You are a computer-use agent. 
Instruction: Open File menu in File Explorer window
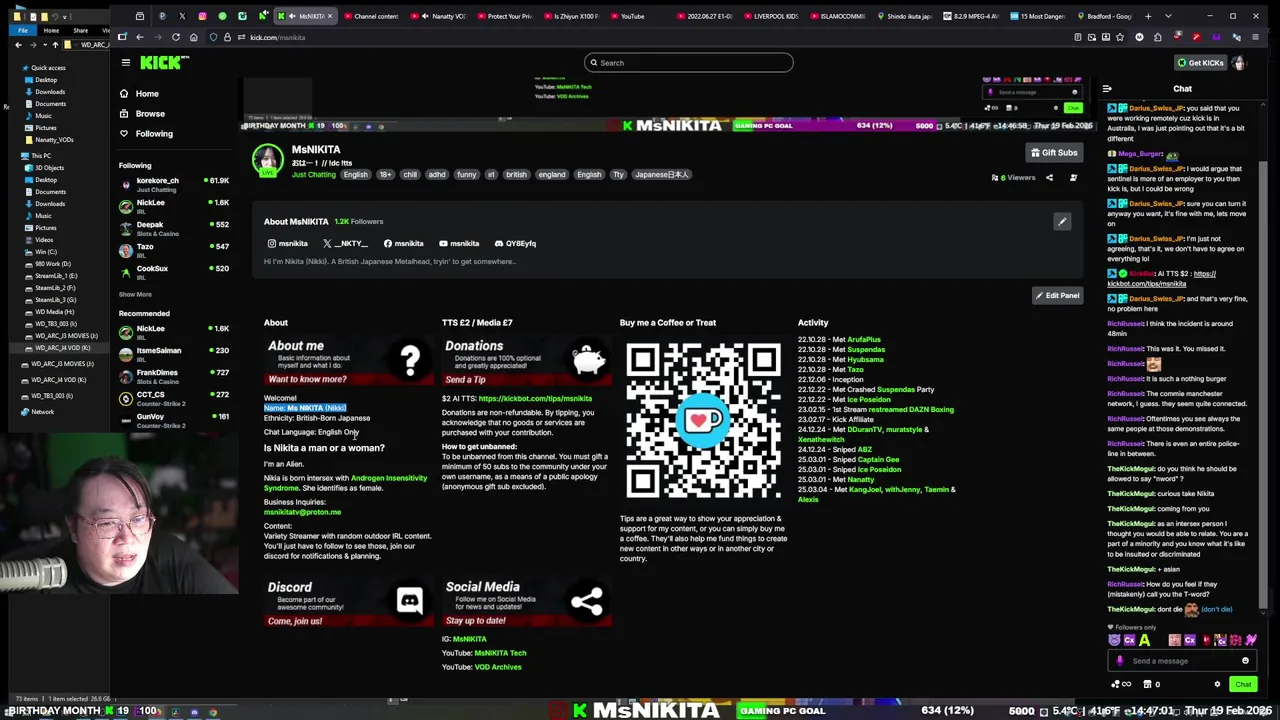pyautogui.click(x=22, y=30)
